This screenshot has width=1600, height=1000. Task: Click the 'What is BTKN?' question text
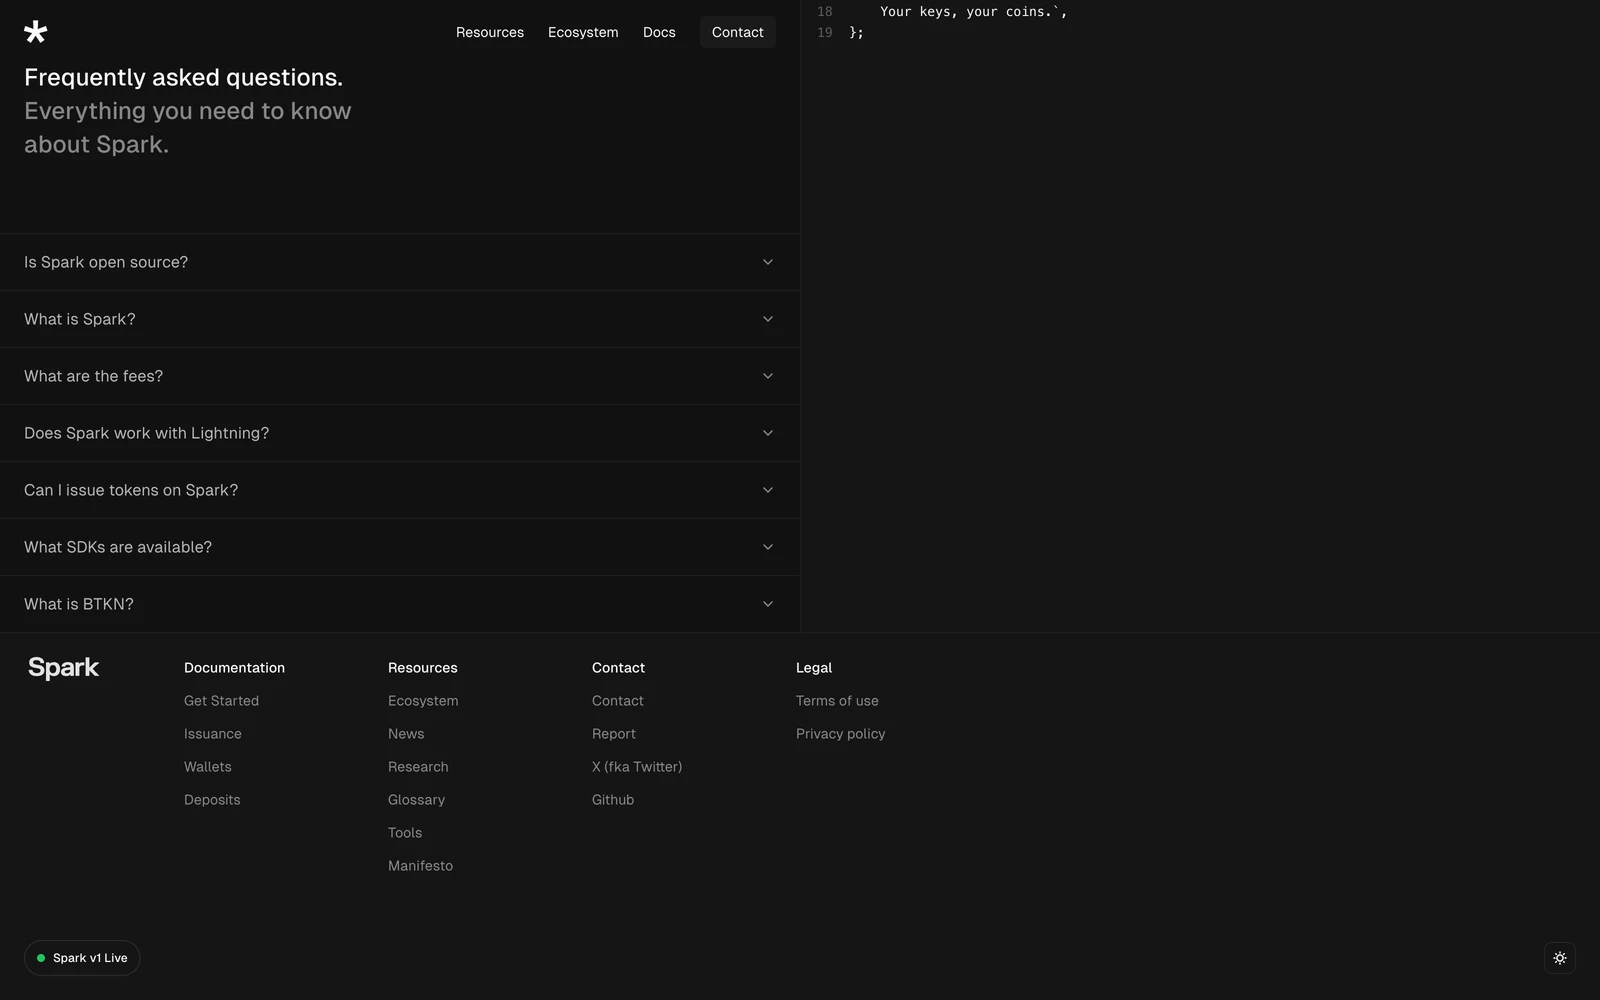pos(79,604)
